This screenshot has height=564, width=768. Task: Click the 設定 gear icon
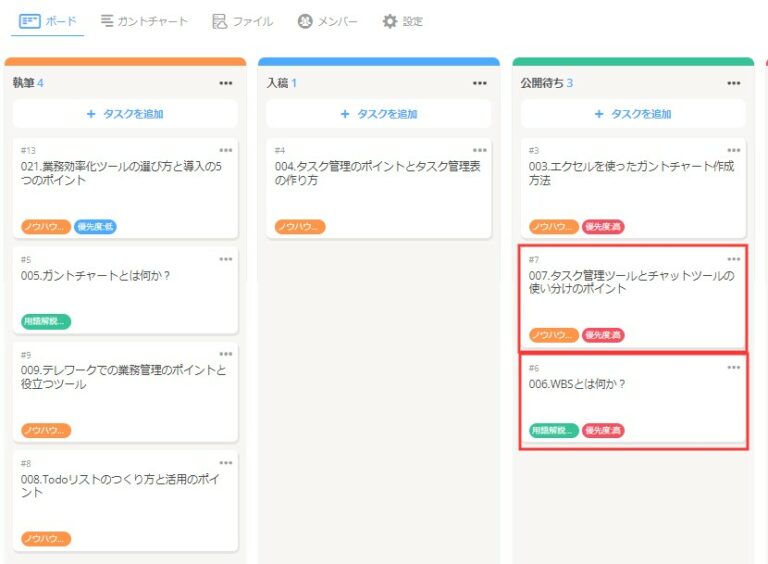pyautogui.click(x=390, y=21)
